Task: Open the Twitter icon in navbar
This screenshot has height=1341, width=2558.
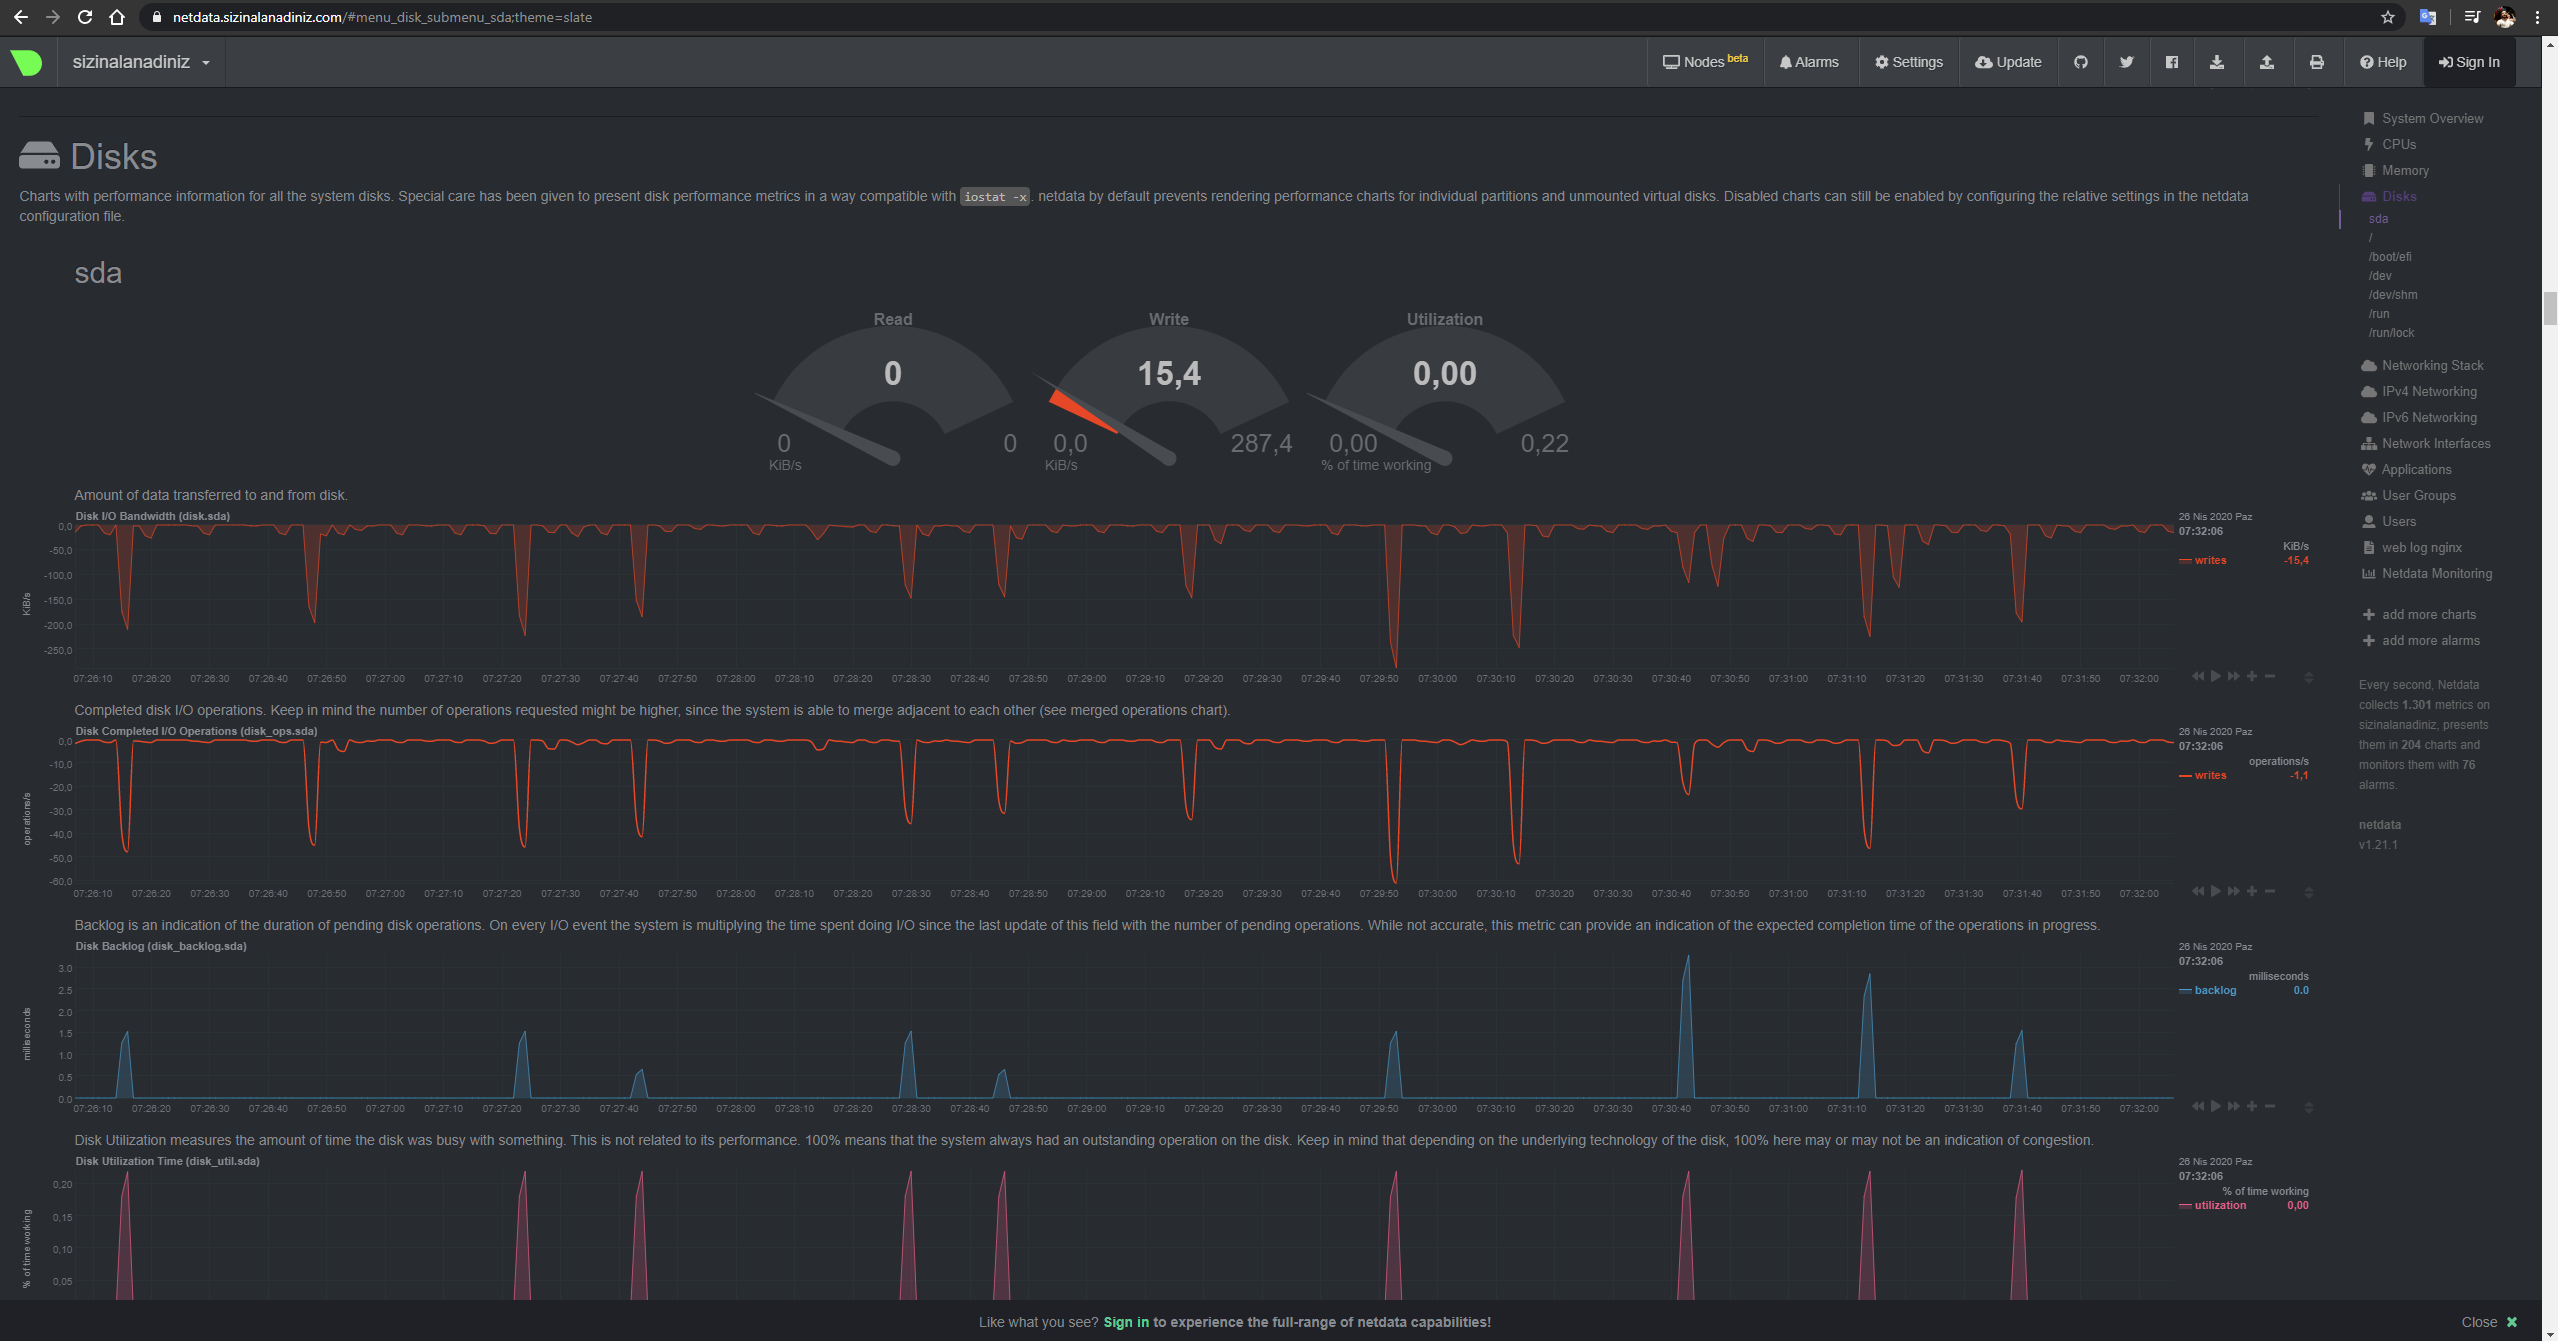Action: pyautogui.click(x=2126, y=62)
